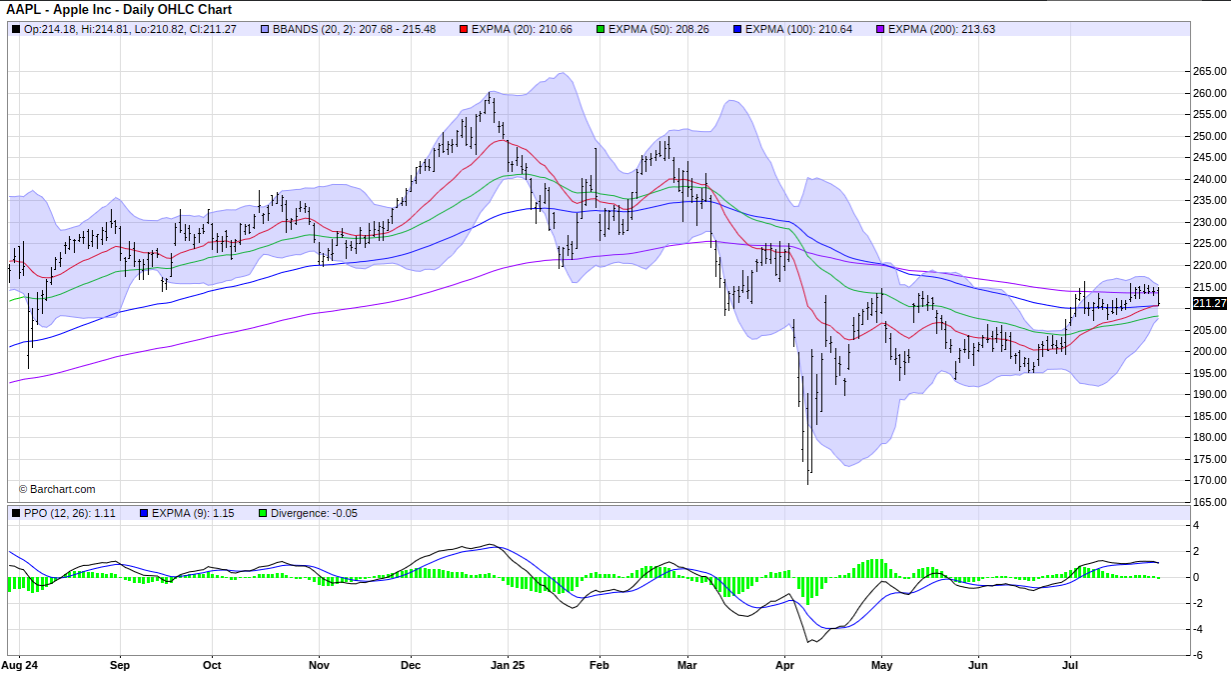Image resolution: width=1231 pixels, height=688 pixels.
Task: Click the 'EXPMA (20): 210.66' legend text
Action: 522,29
